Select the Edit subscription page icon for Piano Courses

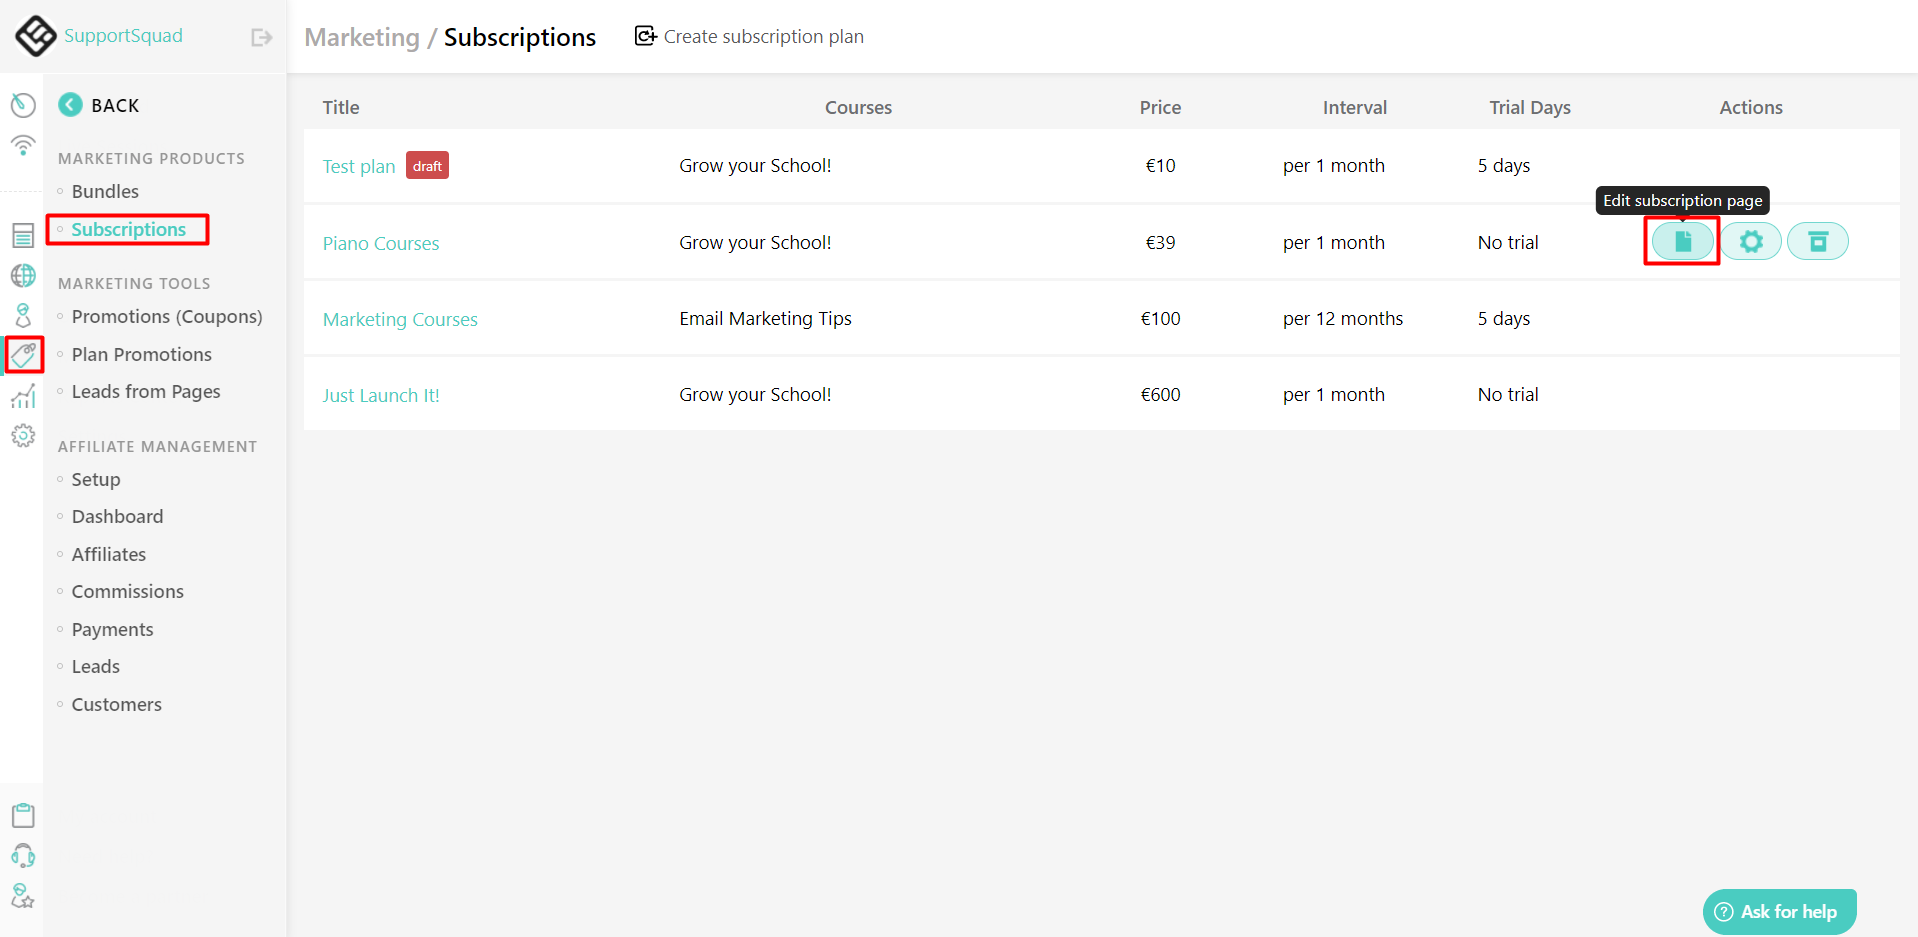coord(1682,241)
